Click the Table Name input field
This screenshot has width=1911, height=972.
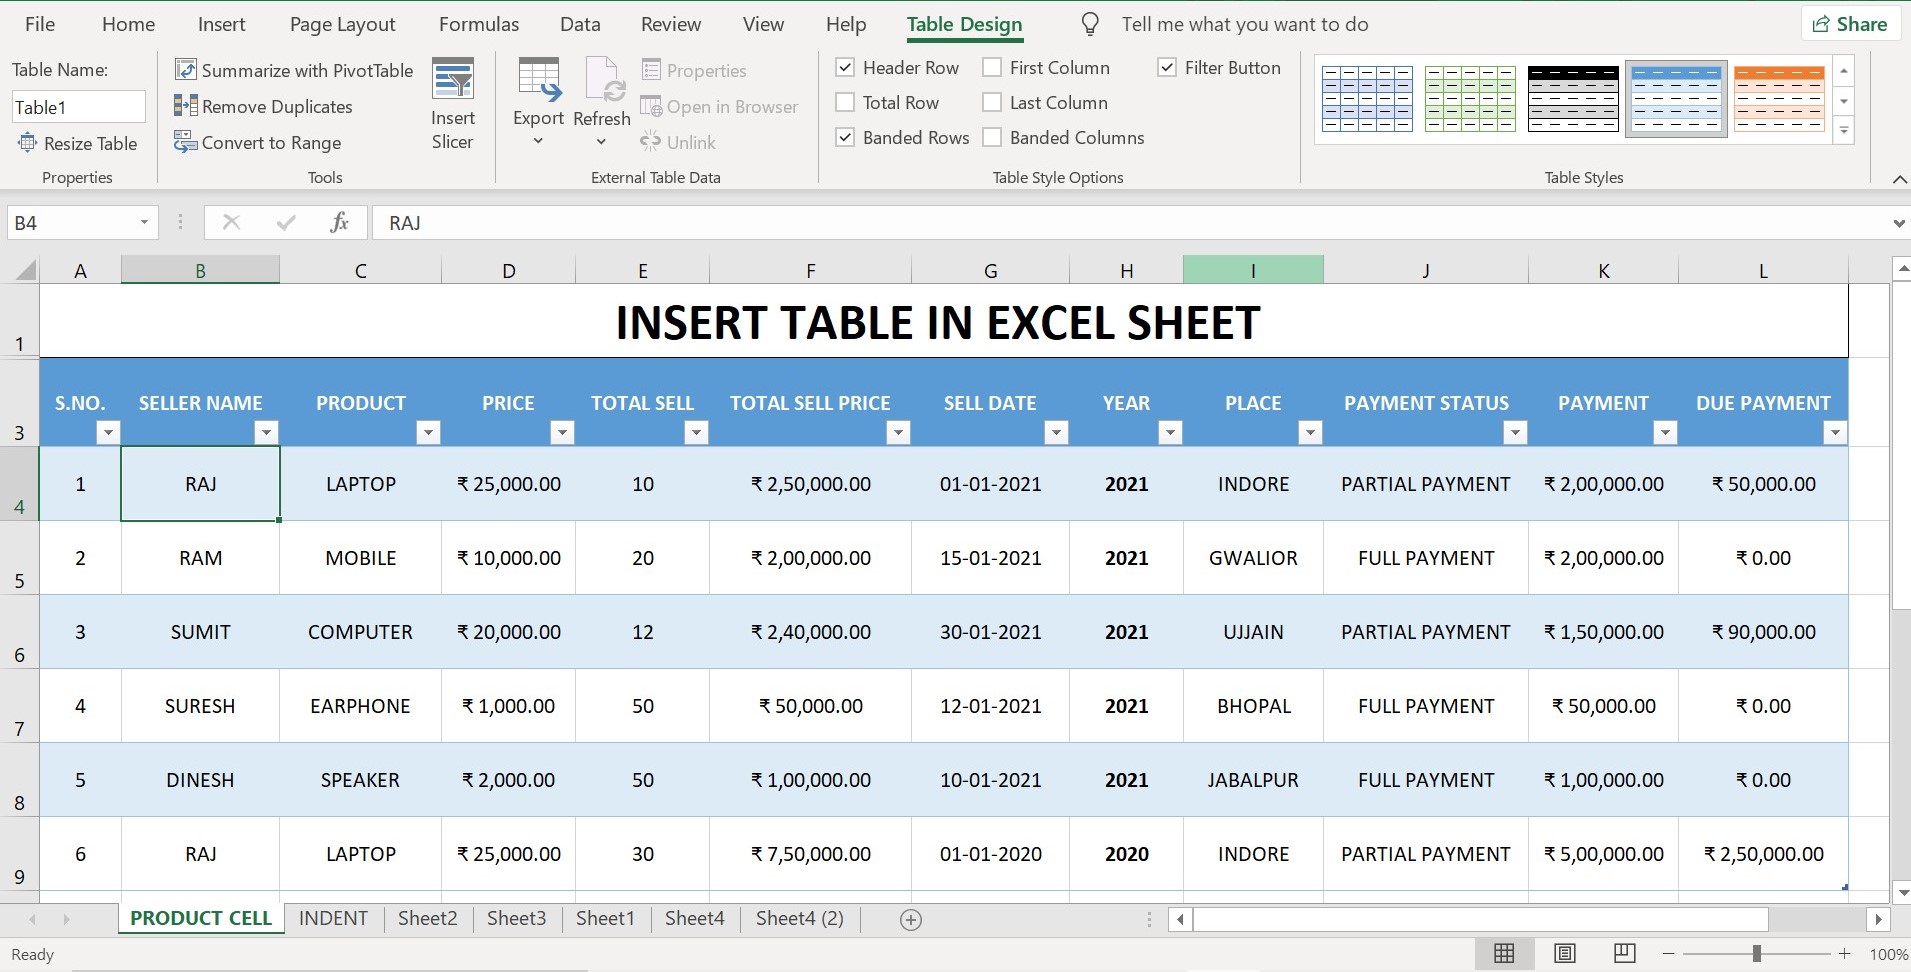click(79, 107)
